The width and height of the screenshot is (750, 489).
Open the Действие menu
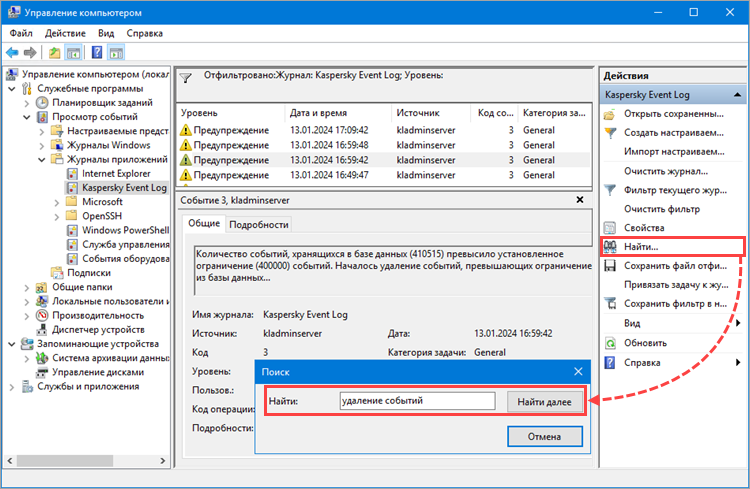tap(65, 33)
